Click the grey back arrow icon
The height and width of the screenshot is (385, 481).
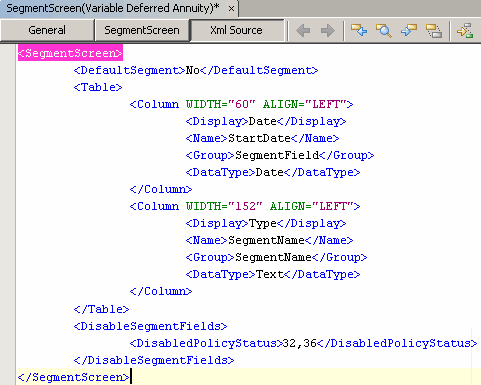tap(303, 31)
